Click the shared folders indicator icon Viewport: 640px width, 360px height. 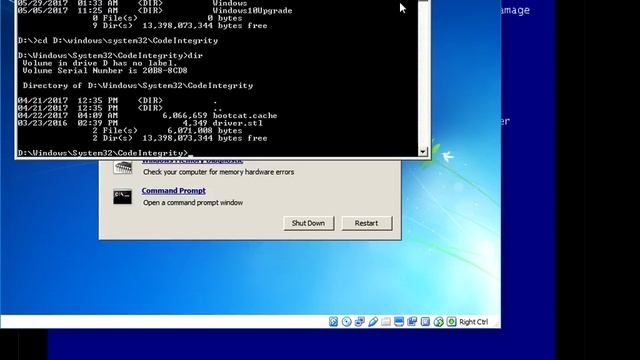[x=386, y=322]
